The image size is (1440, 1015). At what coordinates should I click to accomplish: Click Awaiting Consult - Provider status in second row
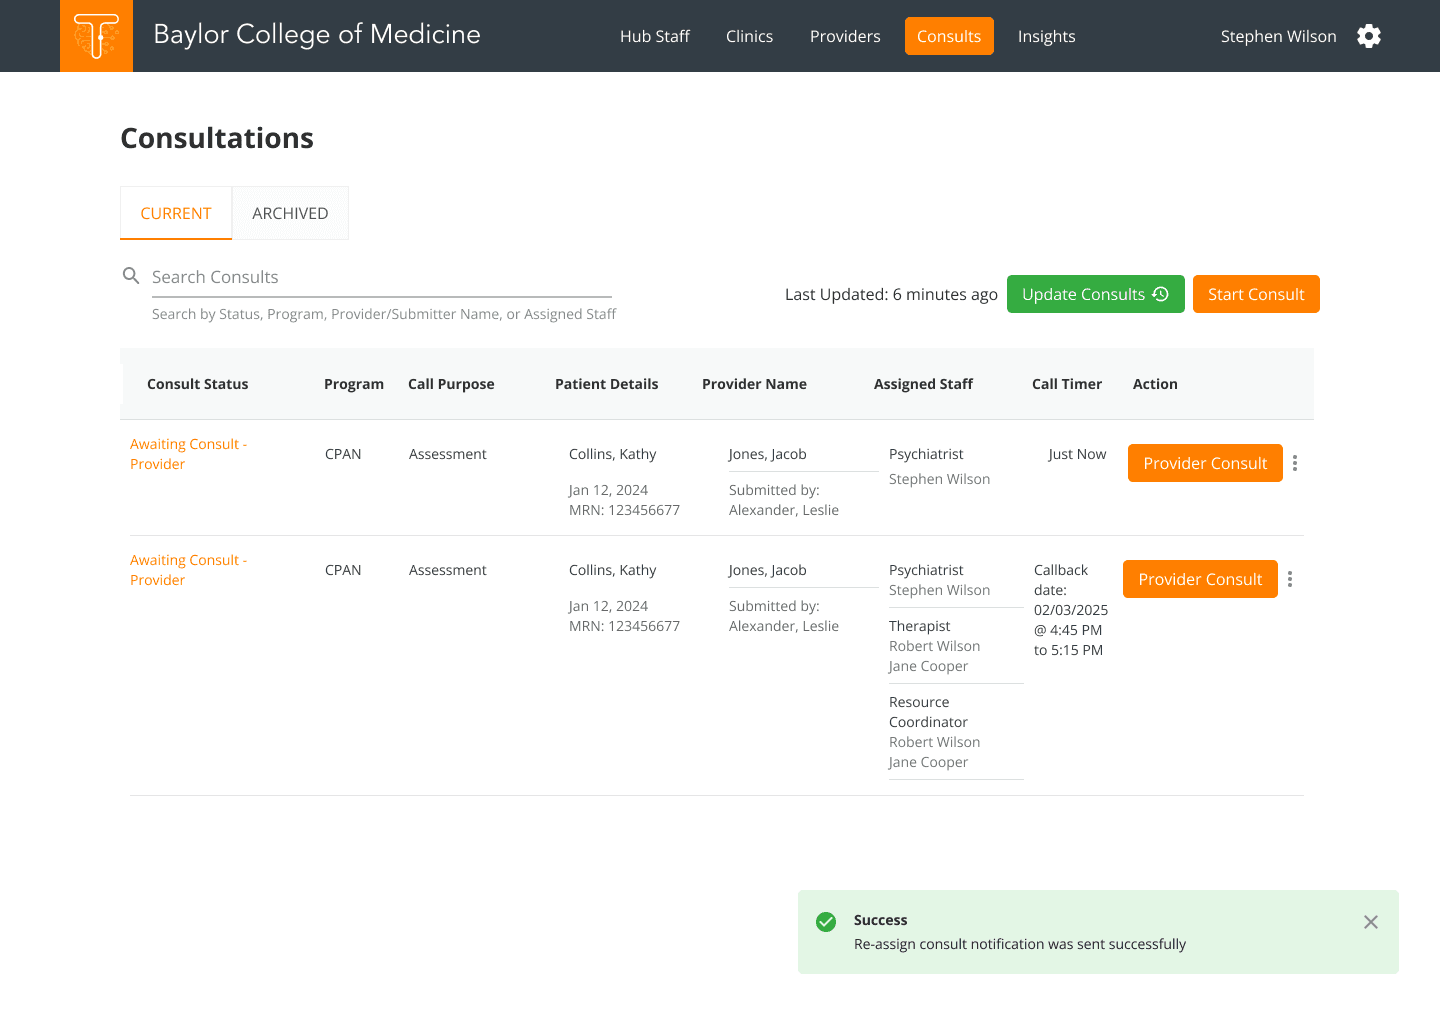point(188,570)
